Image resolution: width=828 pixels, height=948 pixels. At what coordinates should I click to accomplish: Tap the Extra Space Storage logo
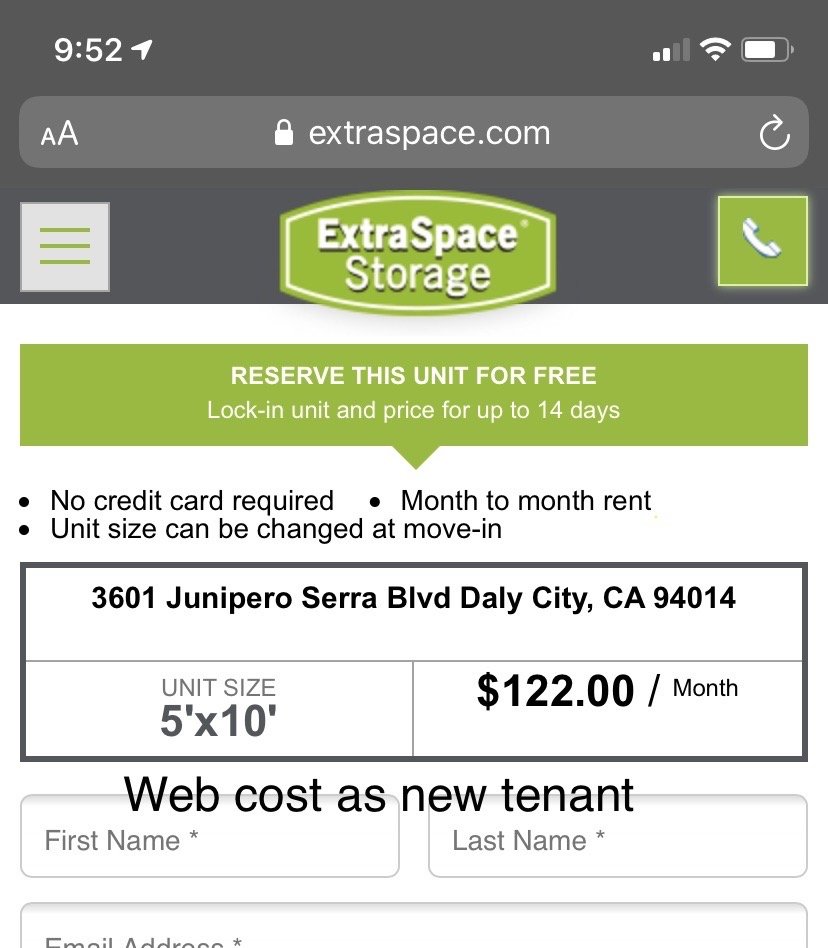[418, 254]
